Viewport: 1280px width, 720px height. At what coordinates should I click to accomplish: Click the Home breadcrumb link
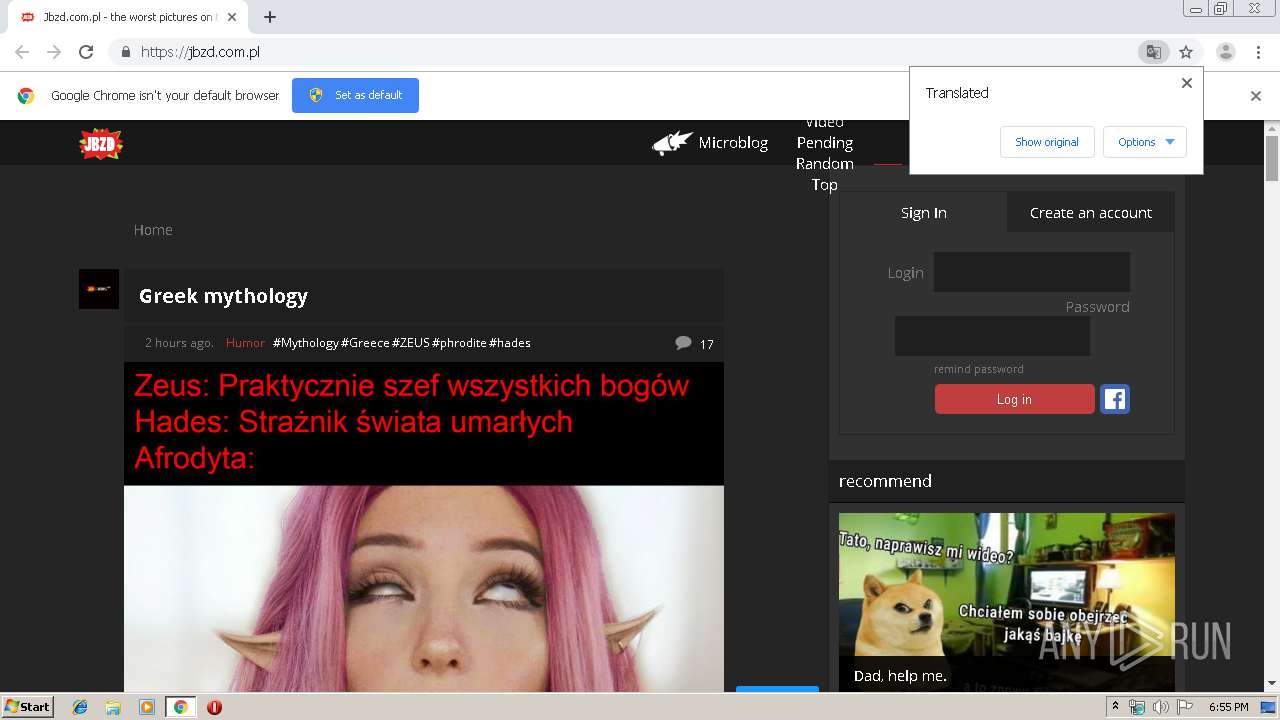153,230
